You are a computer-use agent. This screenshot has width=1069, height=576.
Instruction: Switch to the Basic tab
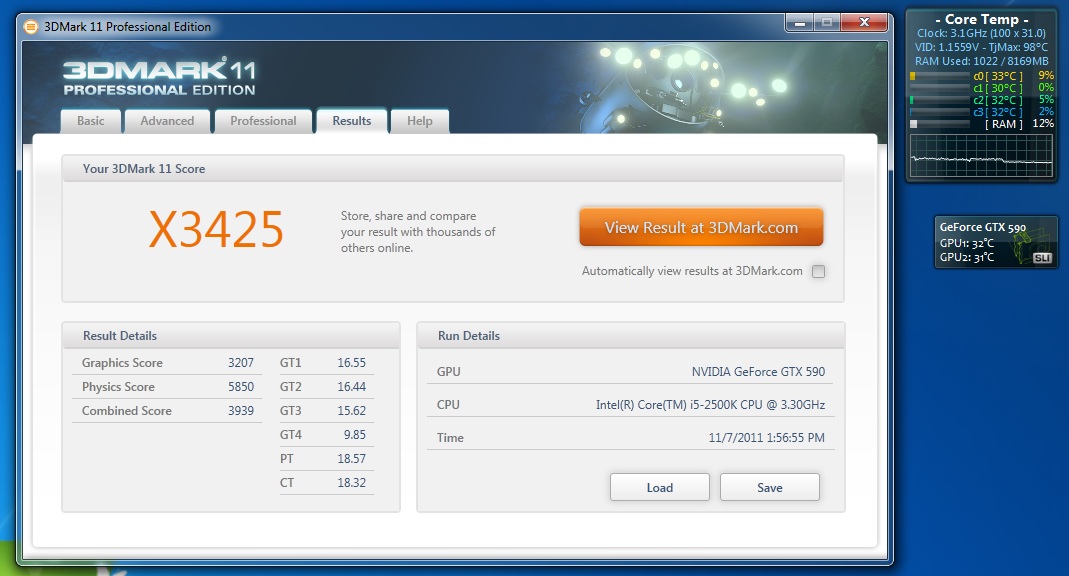tap(91, 121)
